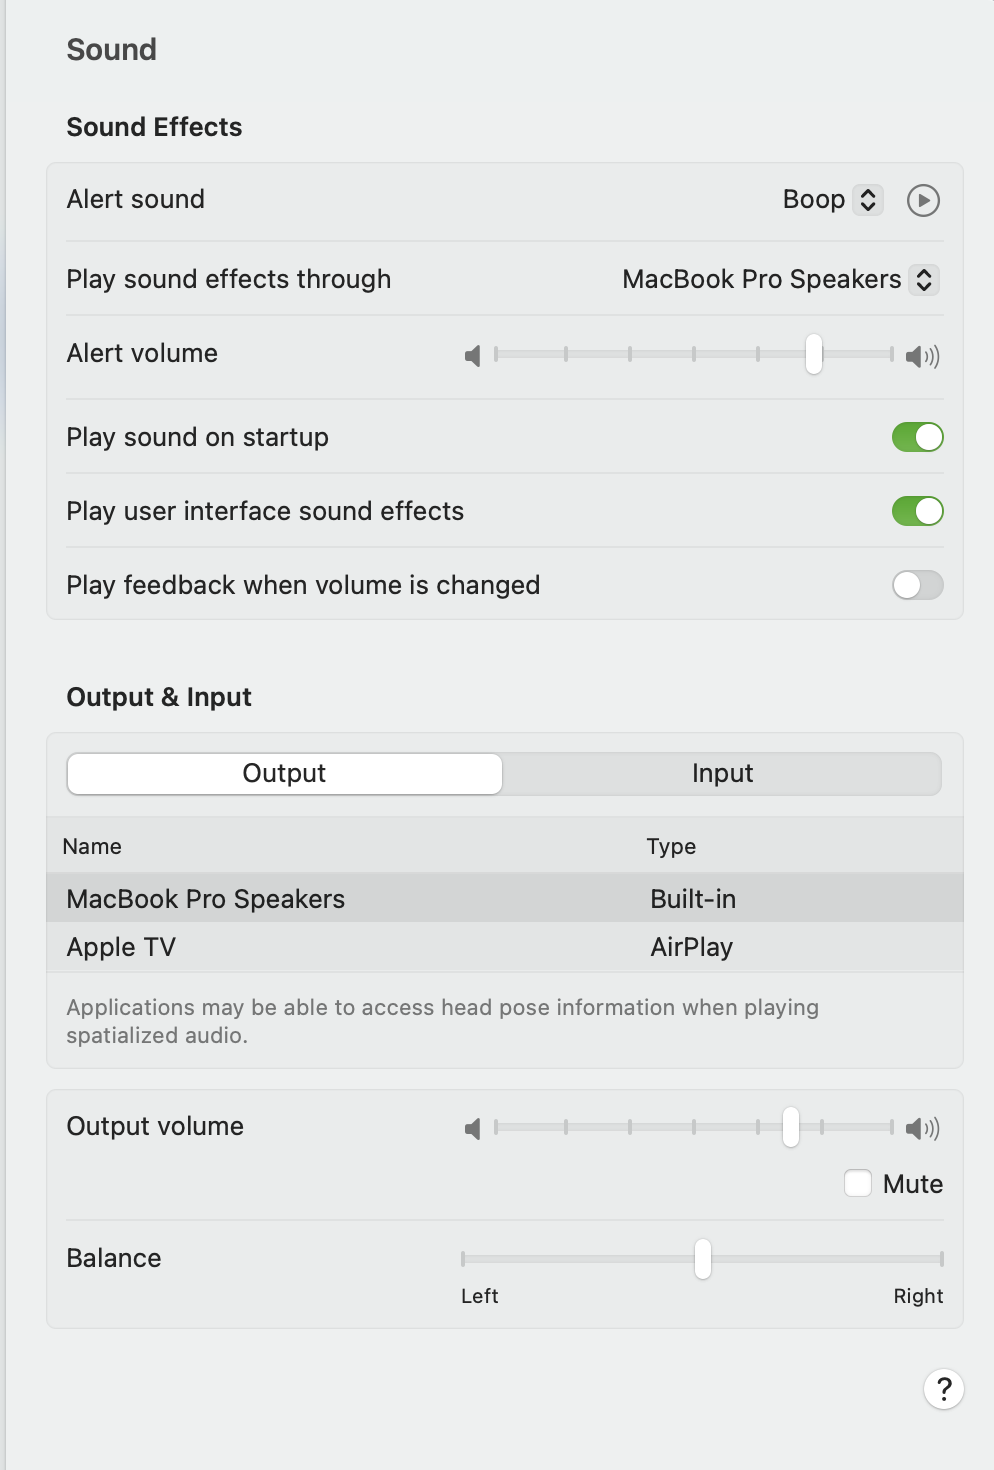Click the loud speaker icon for Output volume

click(x=922, y=1129)
